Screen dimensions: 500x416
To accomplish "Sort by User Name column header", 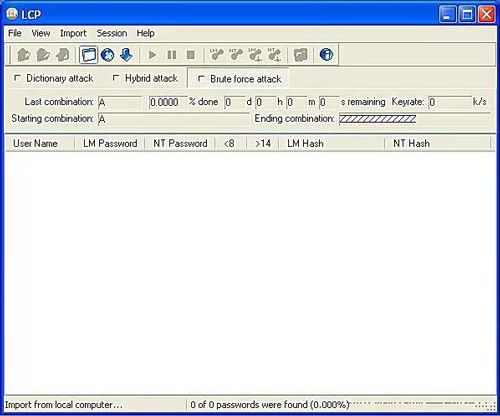I will click(x=40, y=144).
